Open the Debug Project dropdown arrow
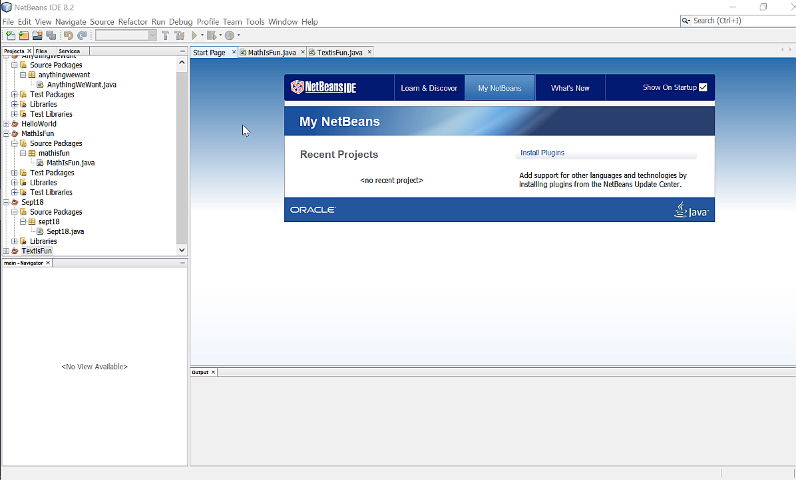Image resolution: width=796 pixels, height=480 pixels. tap(220, 36)
